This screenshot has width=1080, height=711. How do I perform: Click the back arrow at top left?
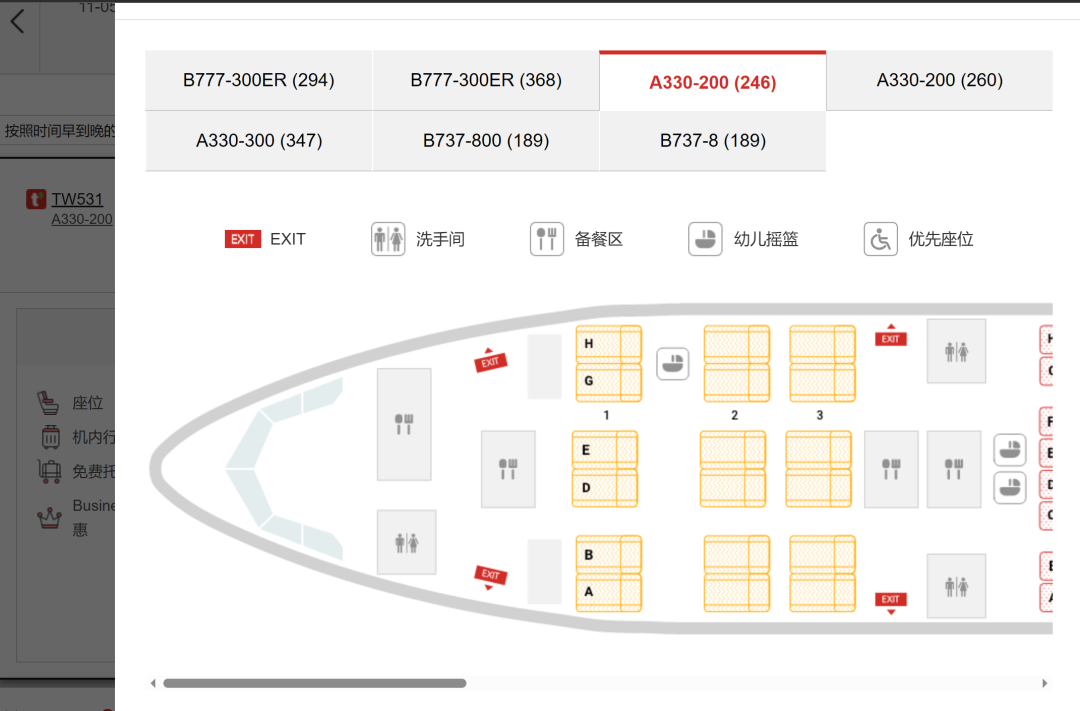17,21
